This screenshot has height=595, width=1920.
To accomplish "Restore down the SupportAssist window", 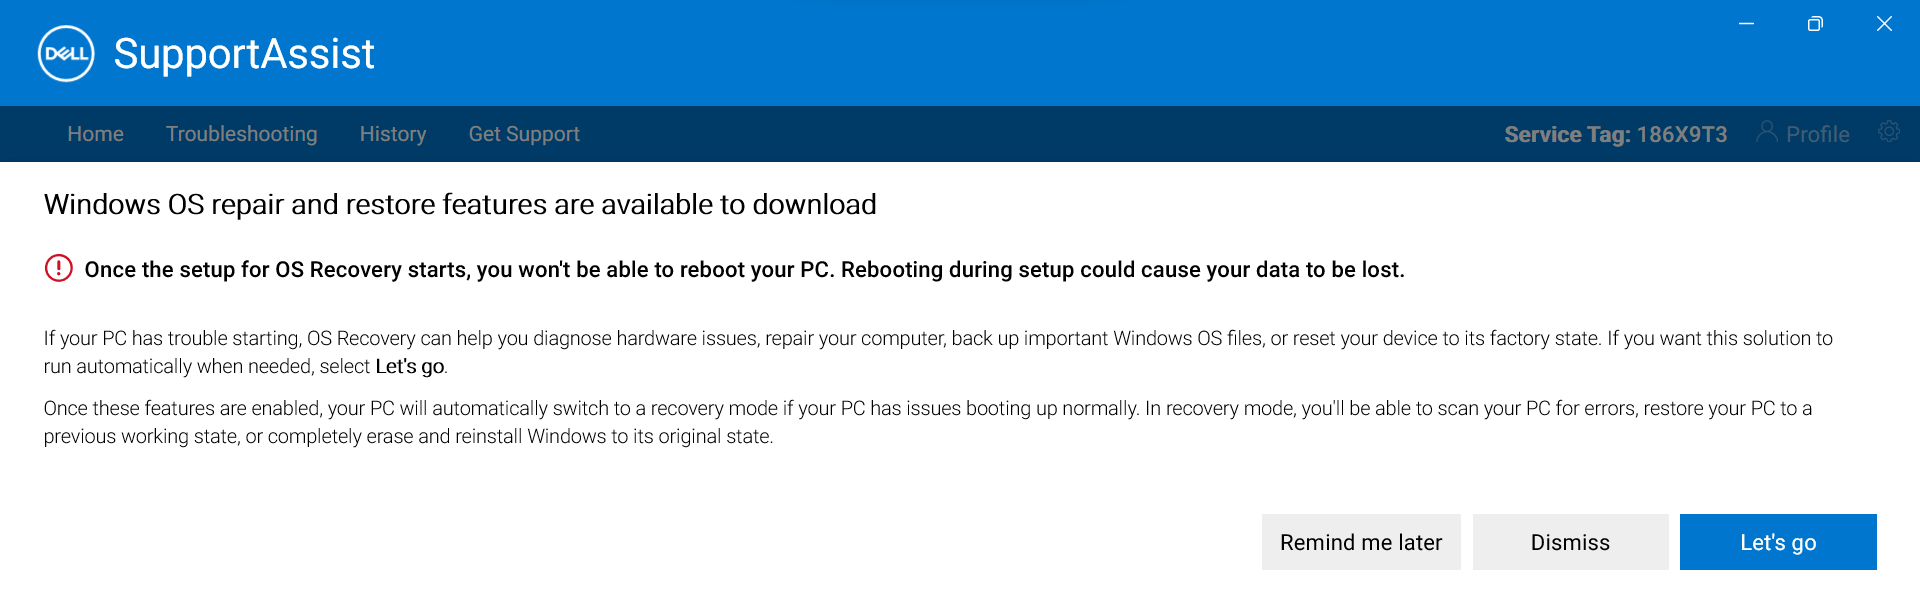I will pos(1815,24).
